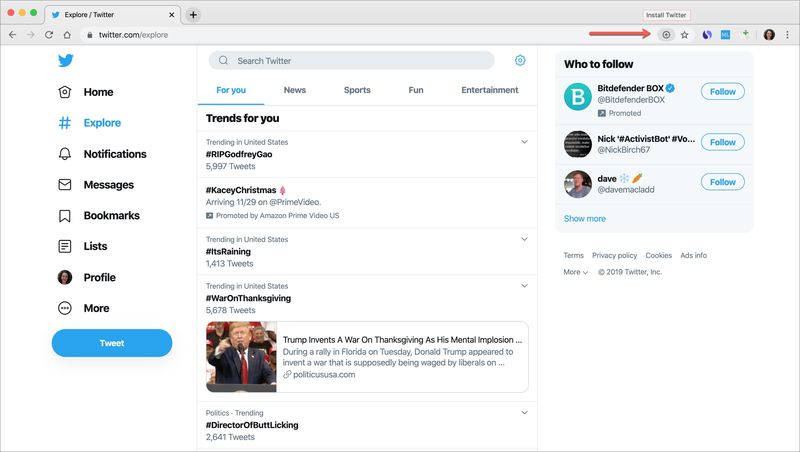The width and height of the screenshot is (800, 452).
Task: Bookmark this page with the star icon
Action: point(685,35)
